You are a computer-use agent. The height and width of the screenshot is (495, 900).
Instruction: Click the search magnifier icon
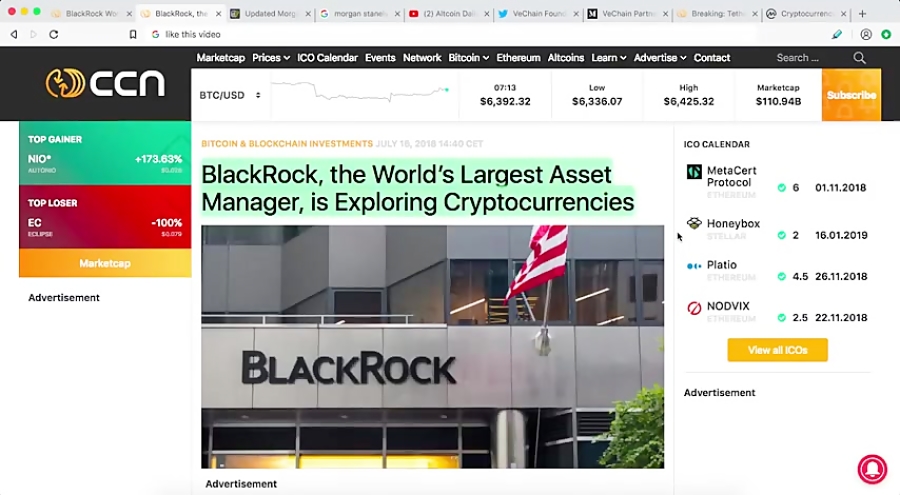[859, 57]
